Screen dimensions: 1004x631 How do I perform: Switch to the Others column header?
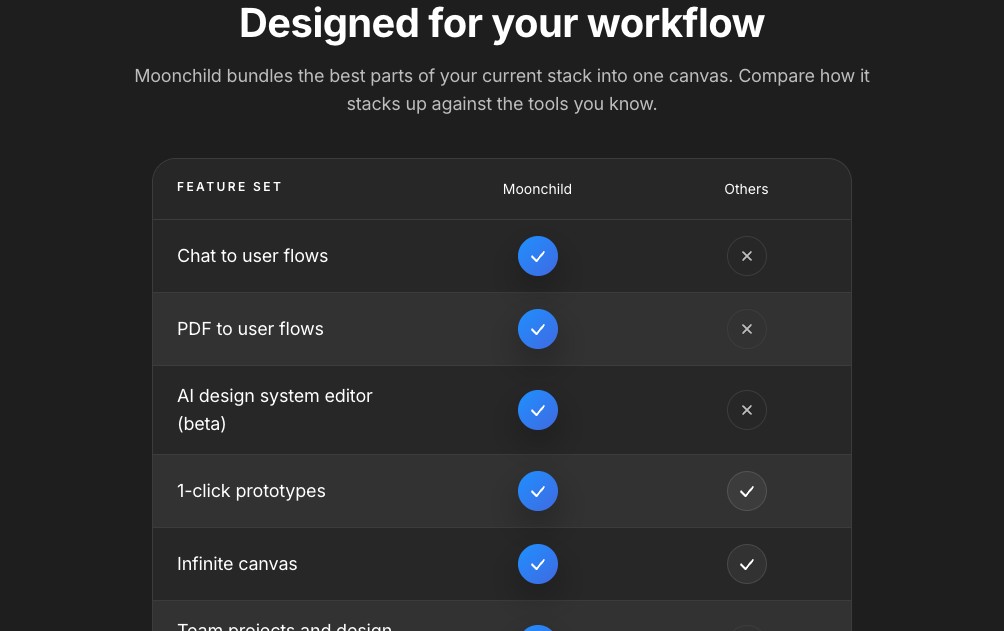coord(747,189)
